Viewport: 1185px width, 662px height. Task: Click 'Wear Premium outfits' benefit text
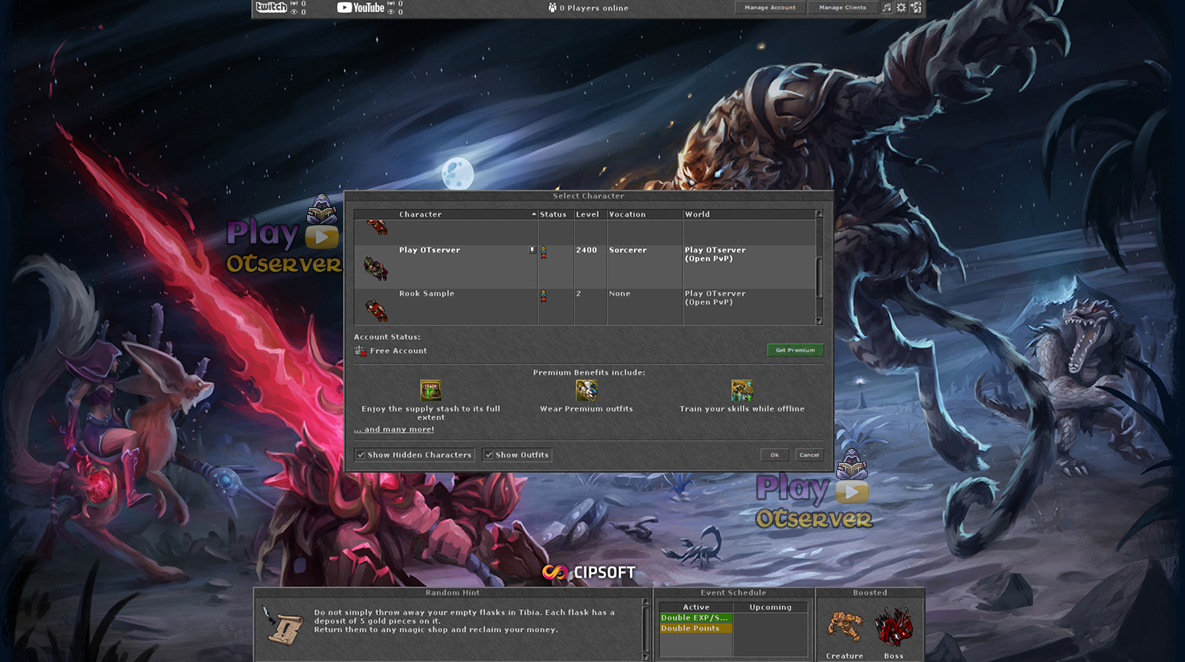tap(586, 409)
